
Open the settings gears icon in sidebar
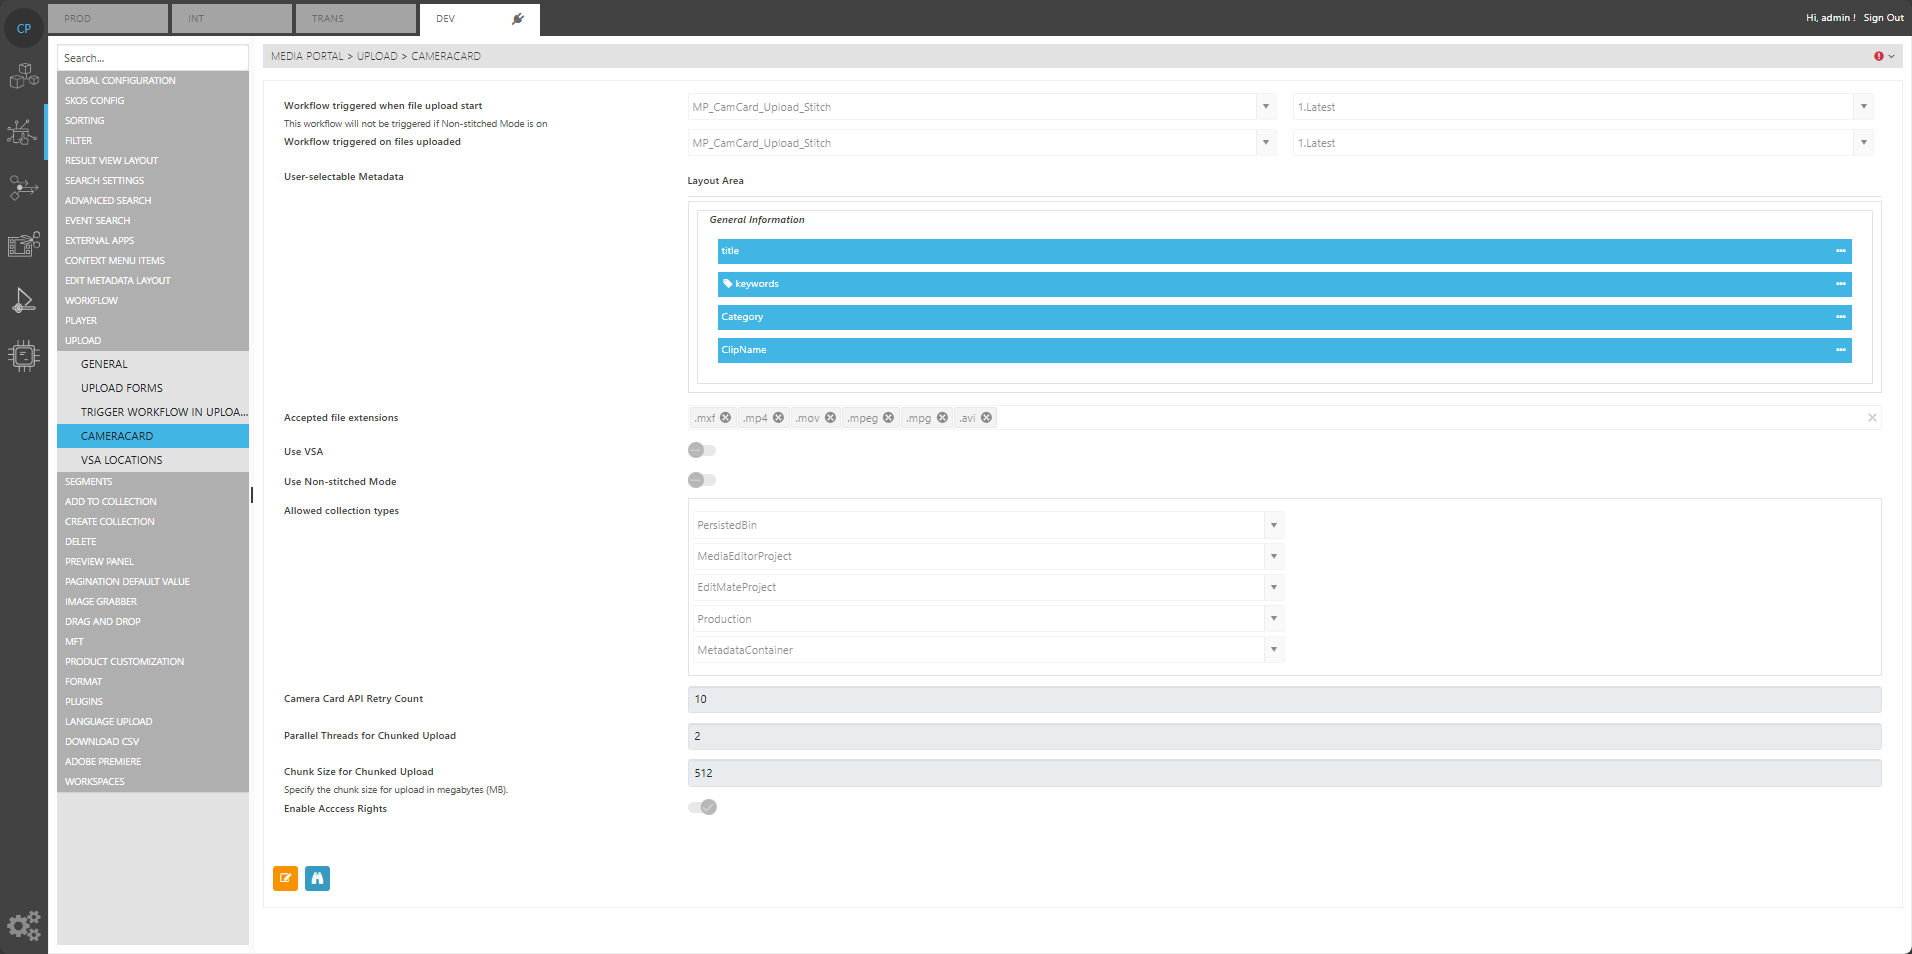(x=24, y=925)
